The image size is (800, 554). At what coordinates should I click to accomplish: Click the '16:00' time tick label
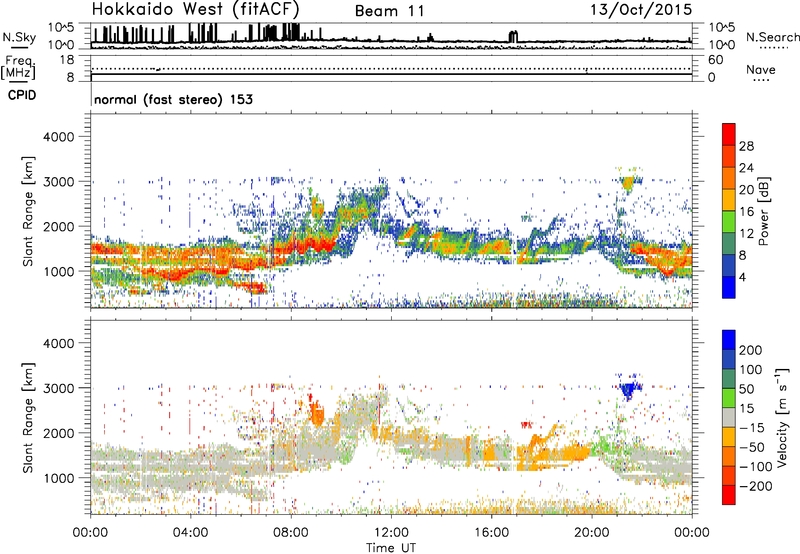pyautogui.click(x=491, y=533)
